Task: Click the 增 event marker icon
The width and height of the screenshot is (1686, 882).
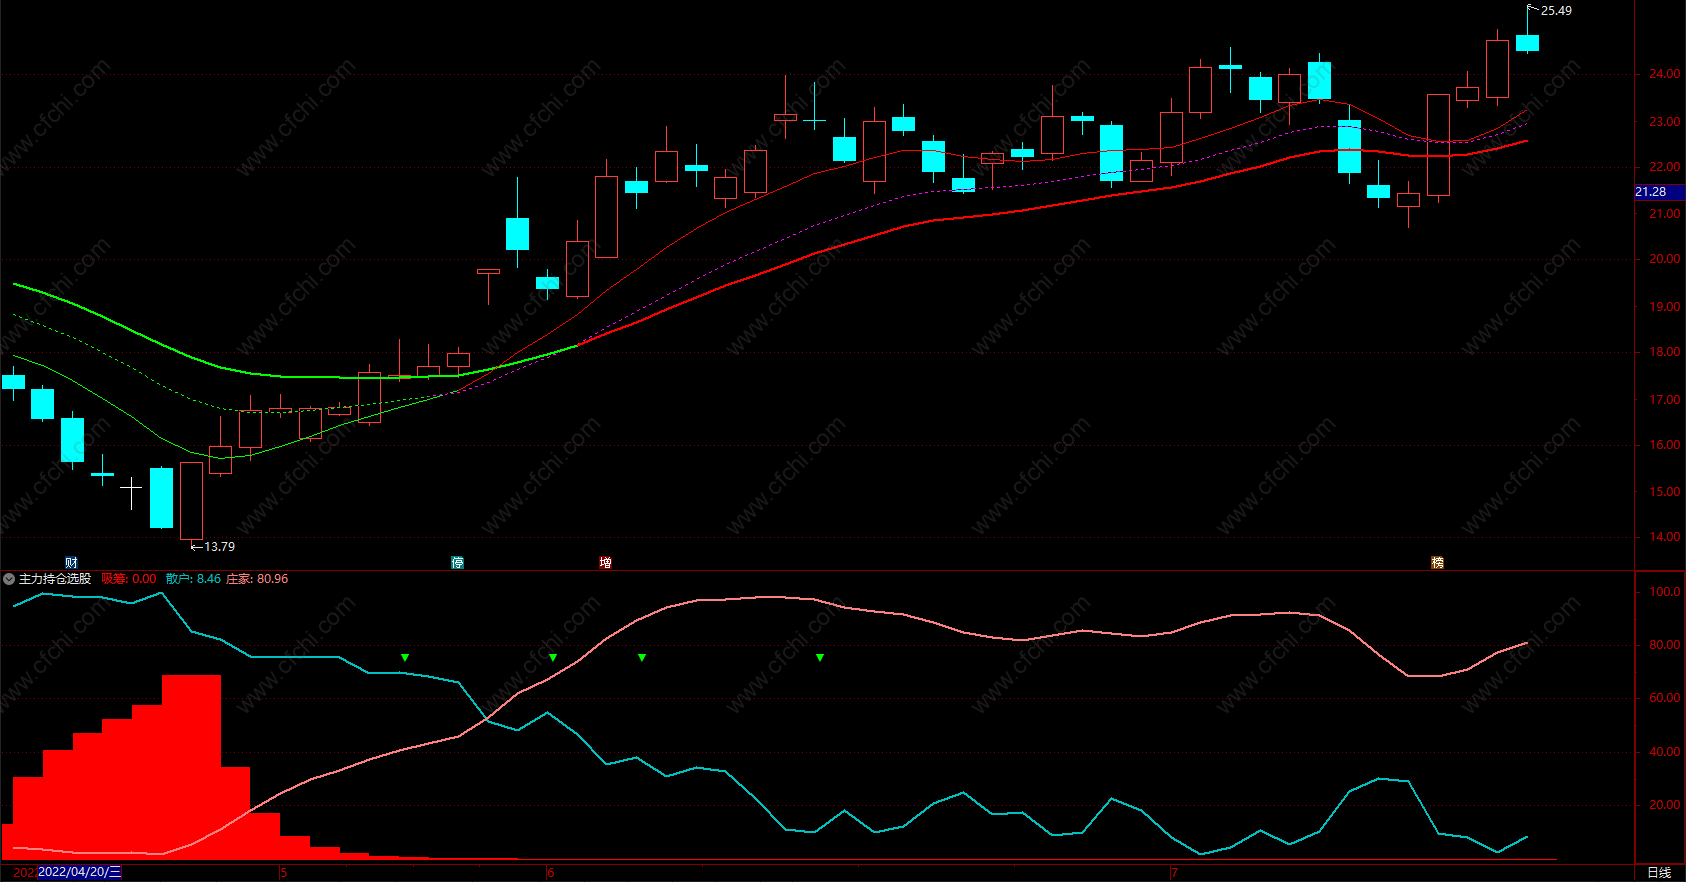Action: [605, 563]
